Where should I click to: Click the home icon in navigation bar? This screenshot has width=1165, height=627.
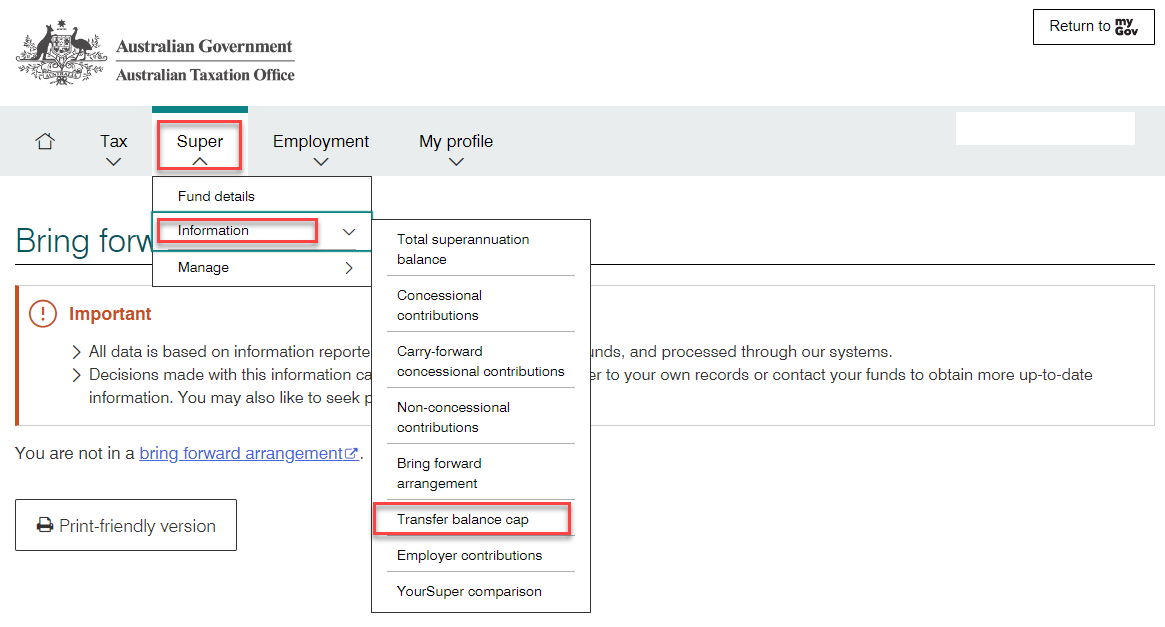point(45,142)
